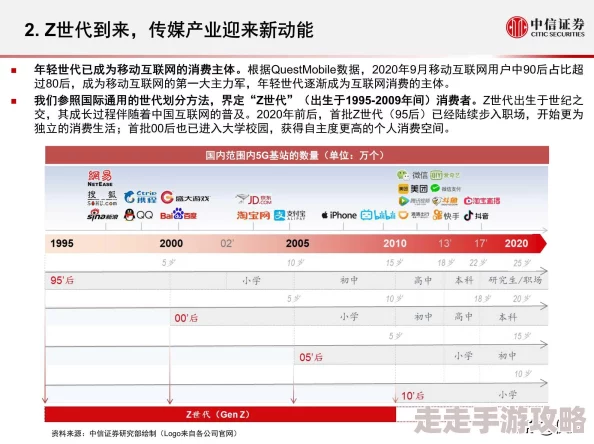The image size is (594, 444).
Task: Click the bullet starting 年轻世代已成为移动互联网
Action: 309,76
